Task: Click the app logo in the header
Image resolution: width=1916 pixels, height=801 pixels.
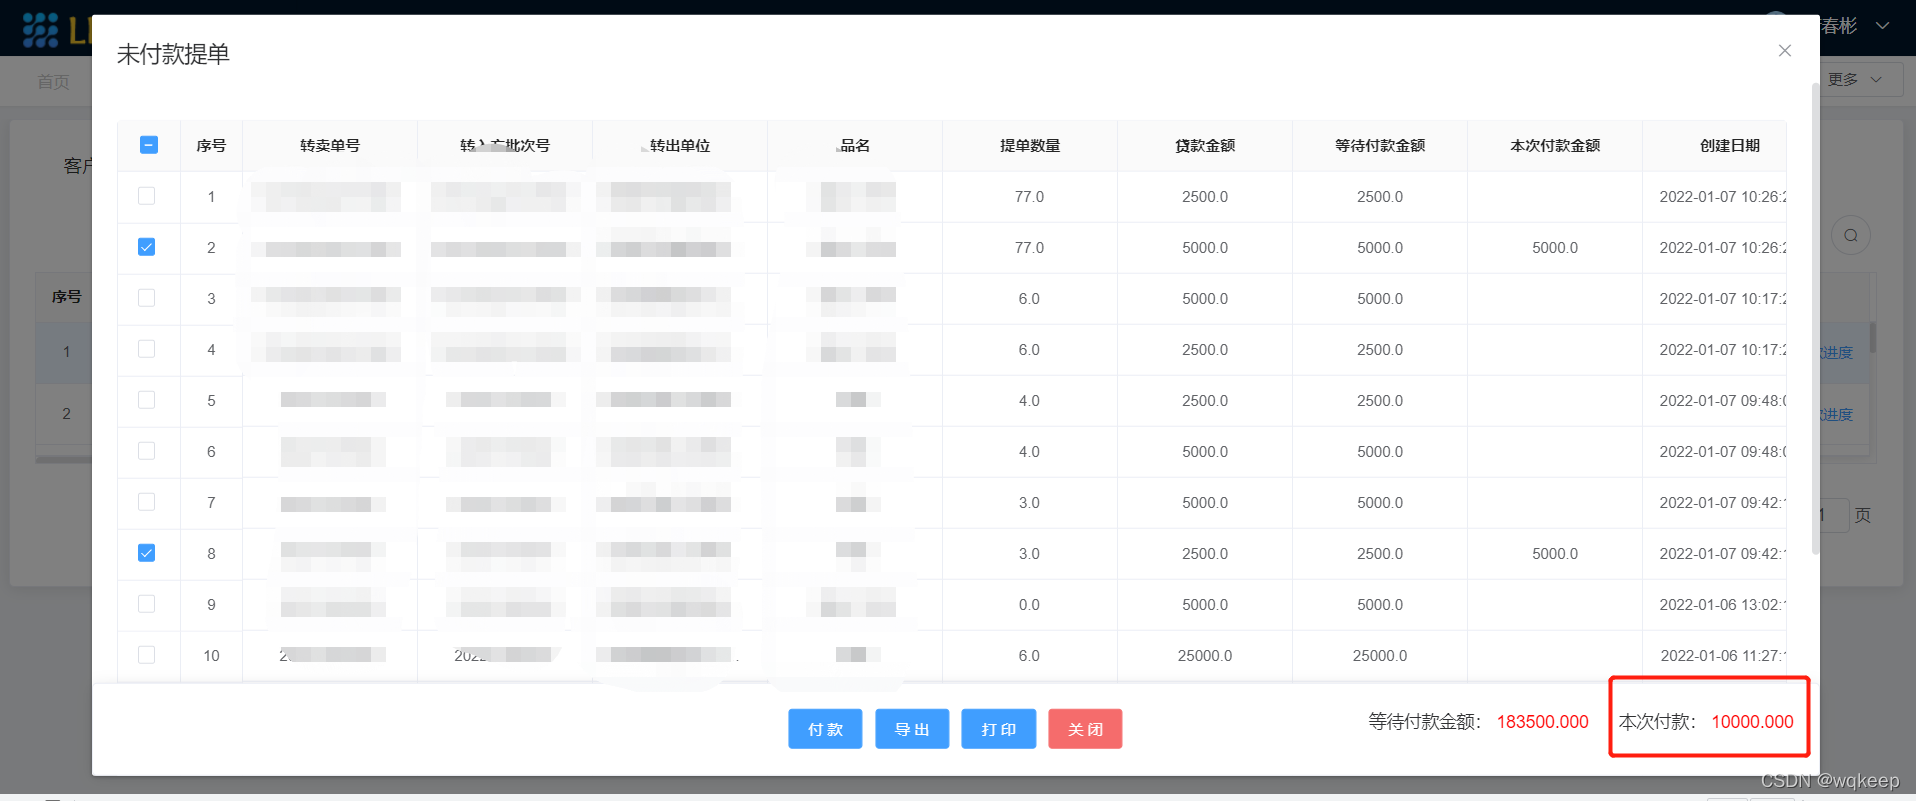Action: tap(41, 30)
